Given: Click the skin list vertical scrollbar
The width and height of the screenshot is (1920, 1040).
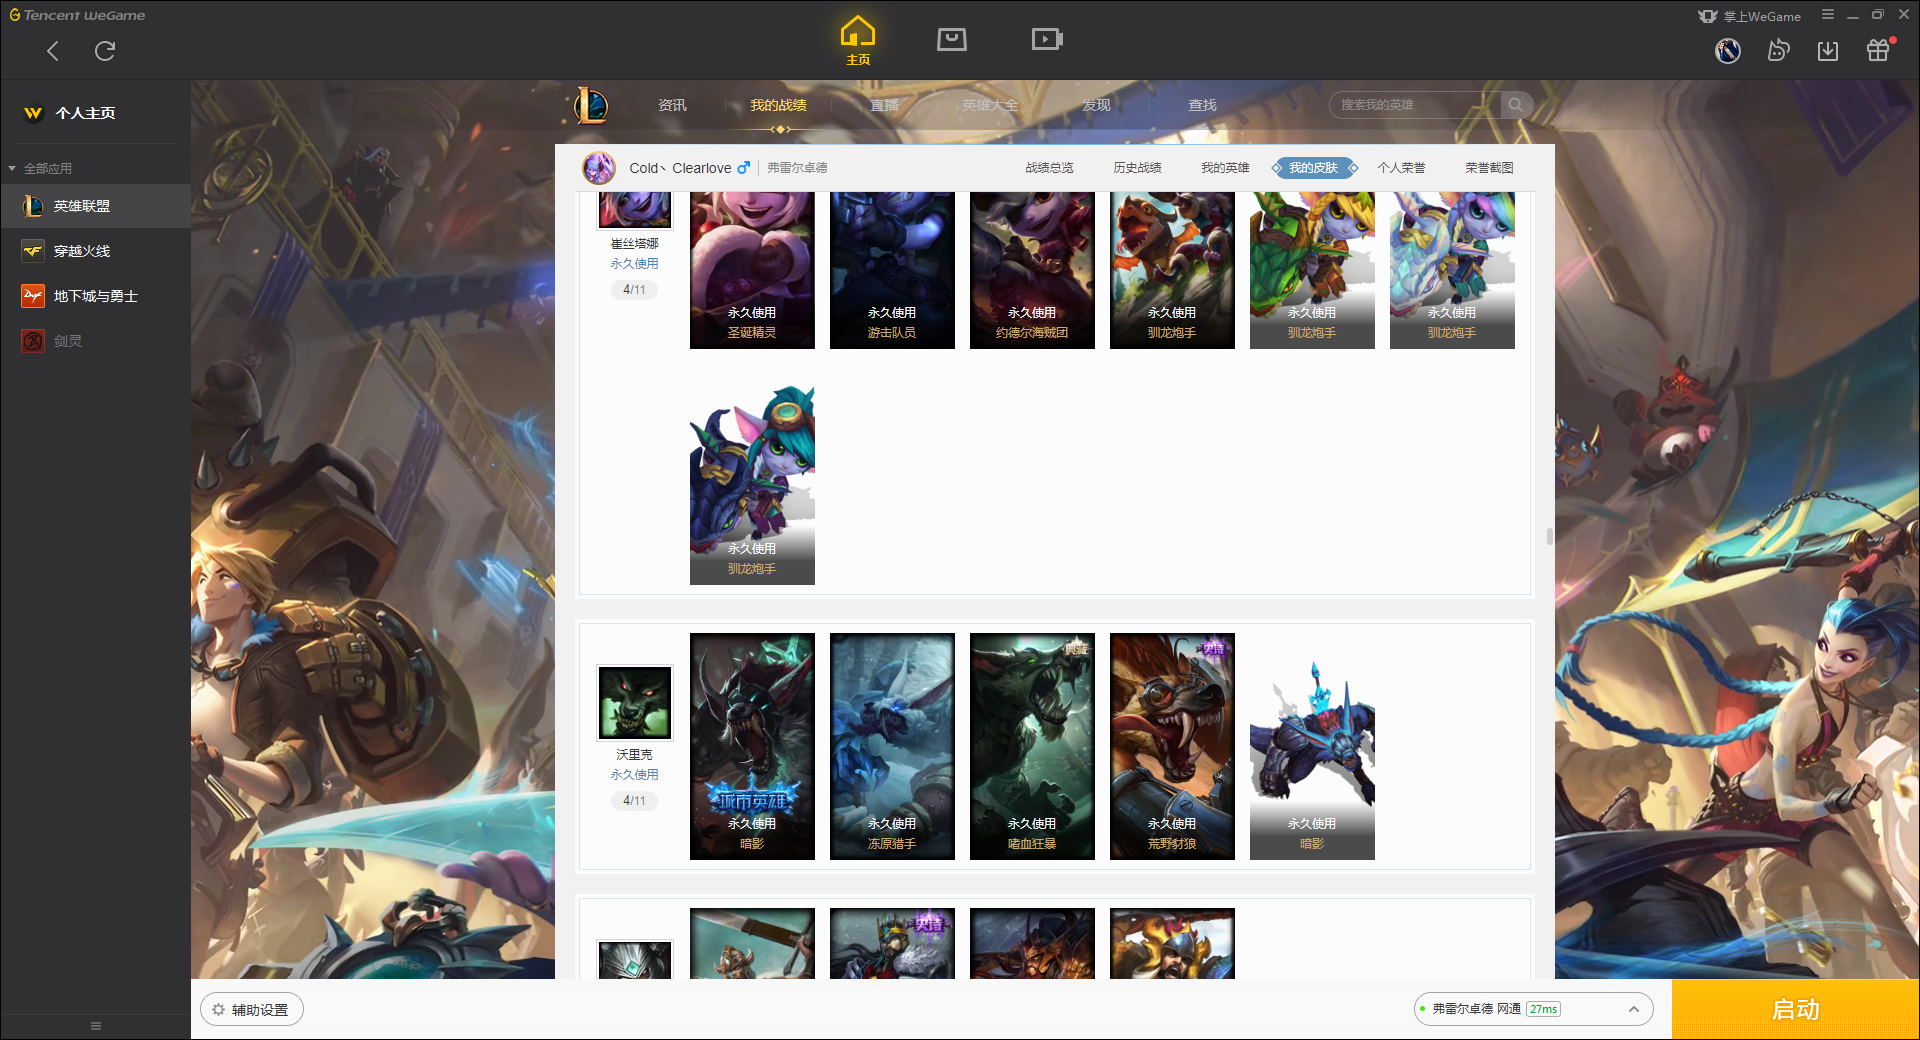Looking at the screenshot, I should tap(1549, 536).
